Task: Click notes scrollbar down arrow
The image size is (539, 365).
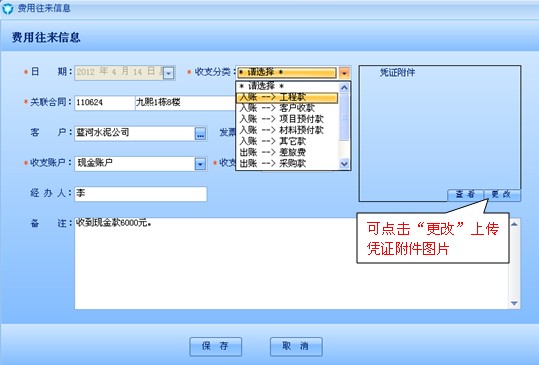Action: [x=514, y=303]
